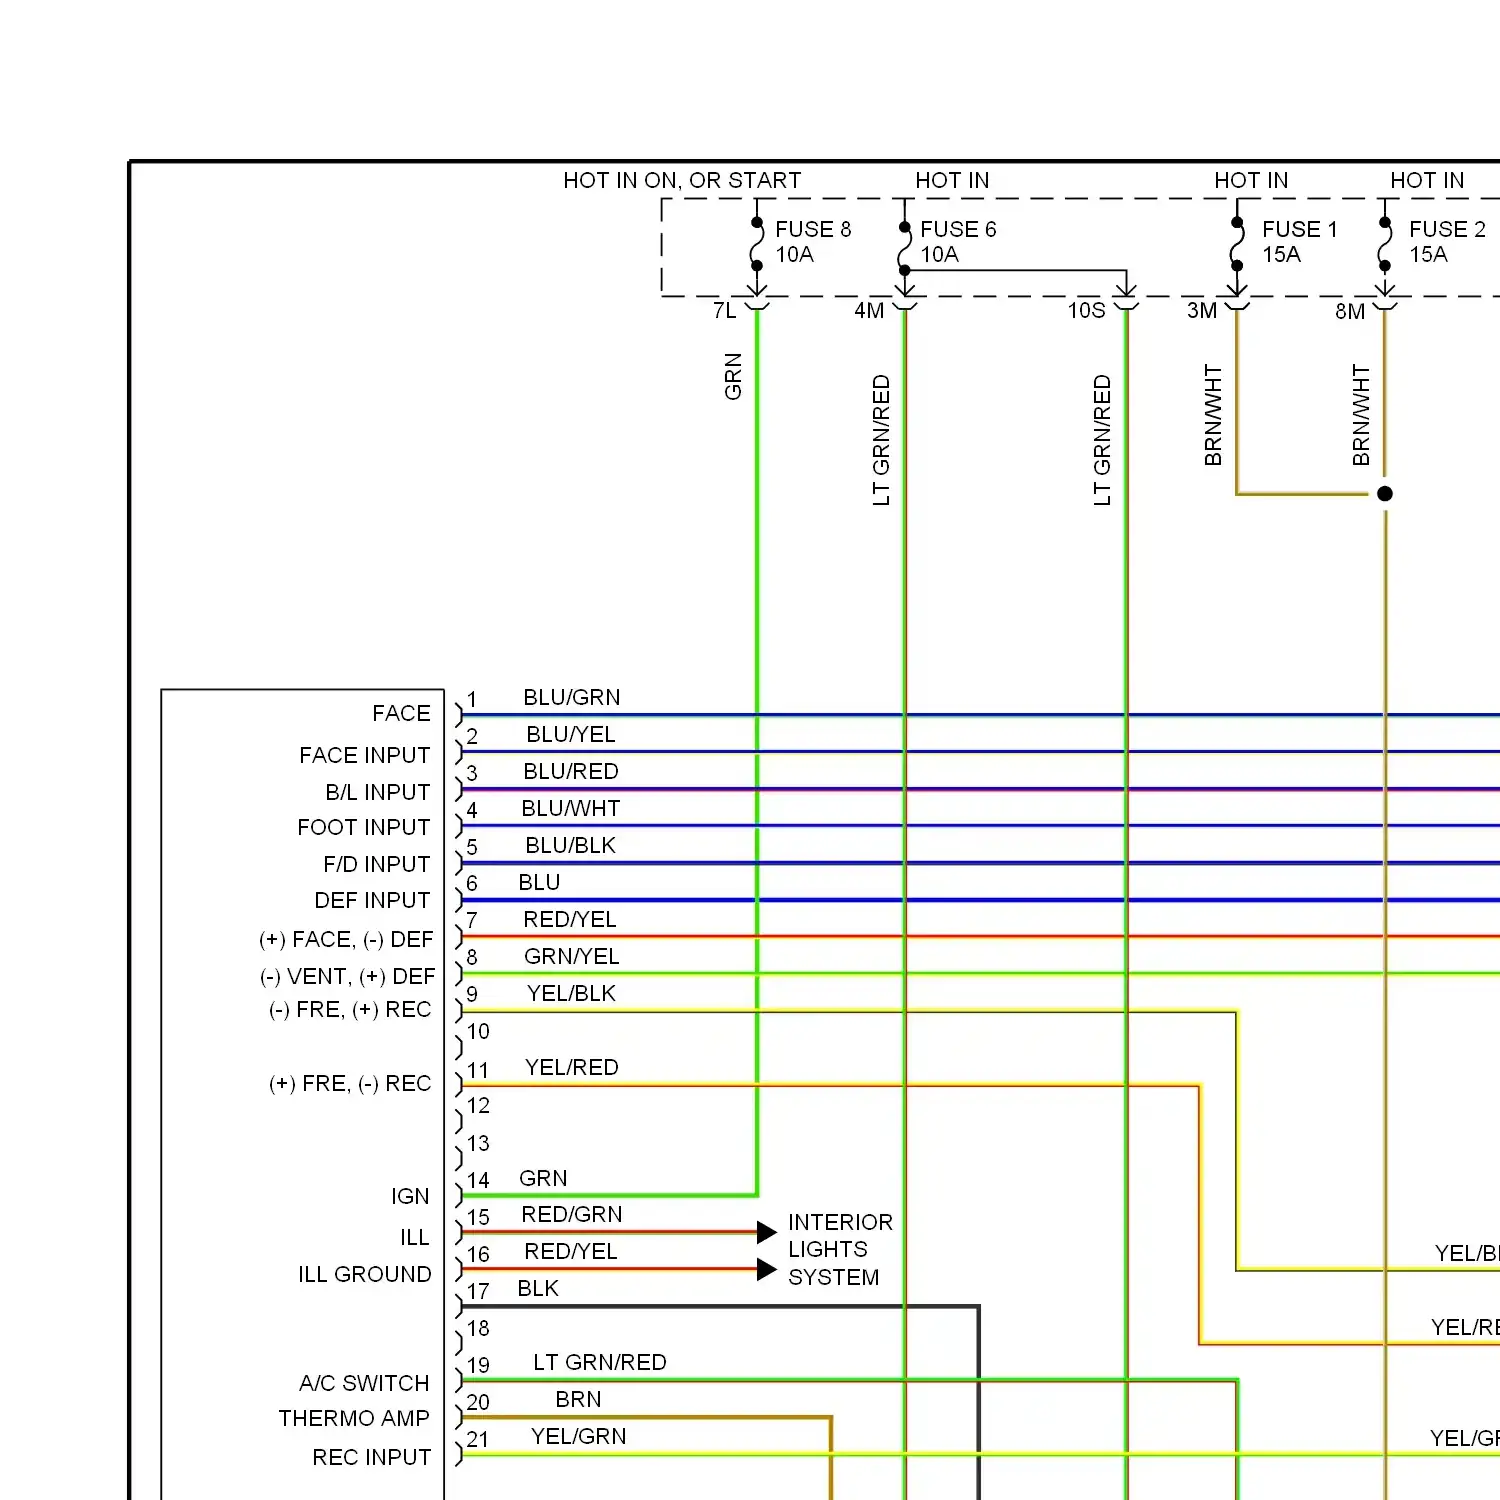The image size is (1500, 1500).
Task: Select the '(-) FRE, (+) REC' label
Action: tap(350, 1010)
